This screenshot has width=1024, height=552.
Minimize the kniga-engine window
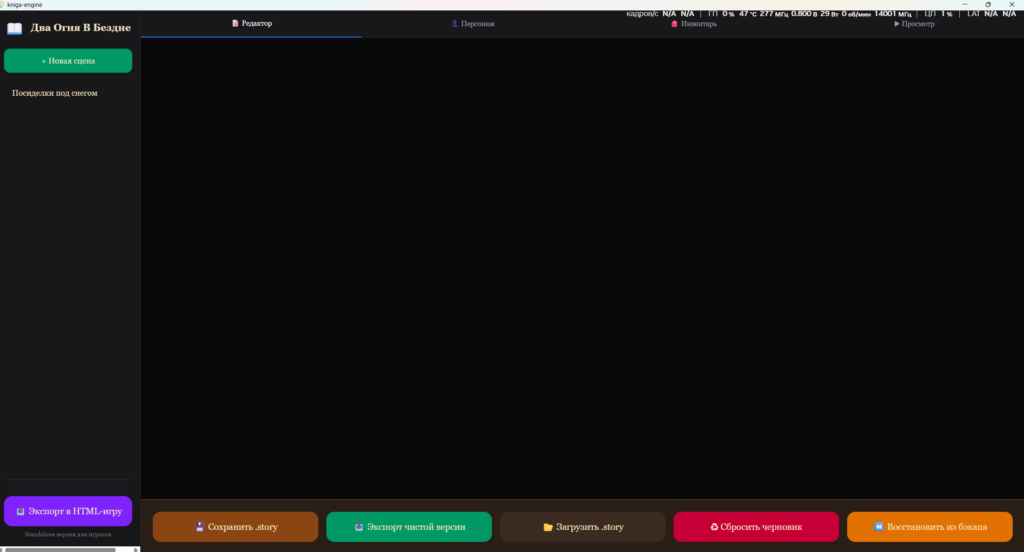tap(962, 4)
